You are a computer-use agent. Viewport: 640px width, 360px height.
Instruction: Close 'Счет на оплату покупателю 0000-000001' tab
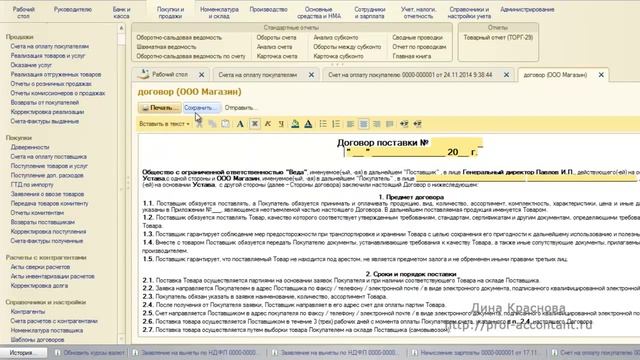pos(506,75)
